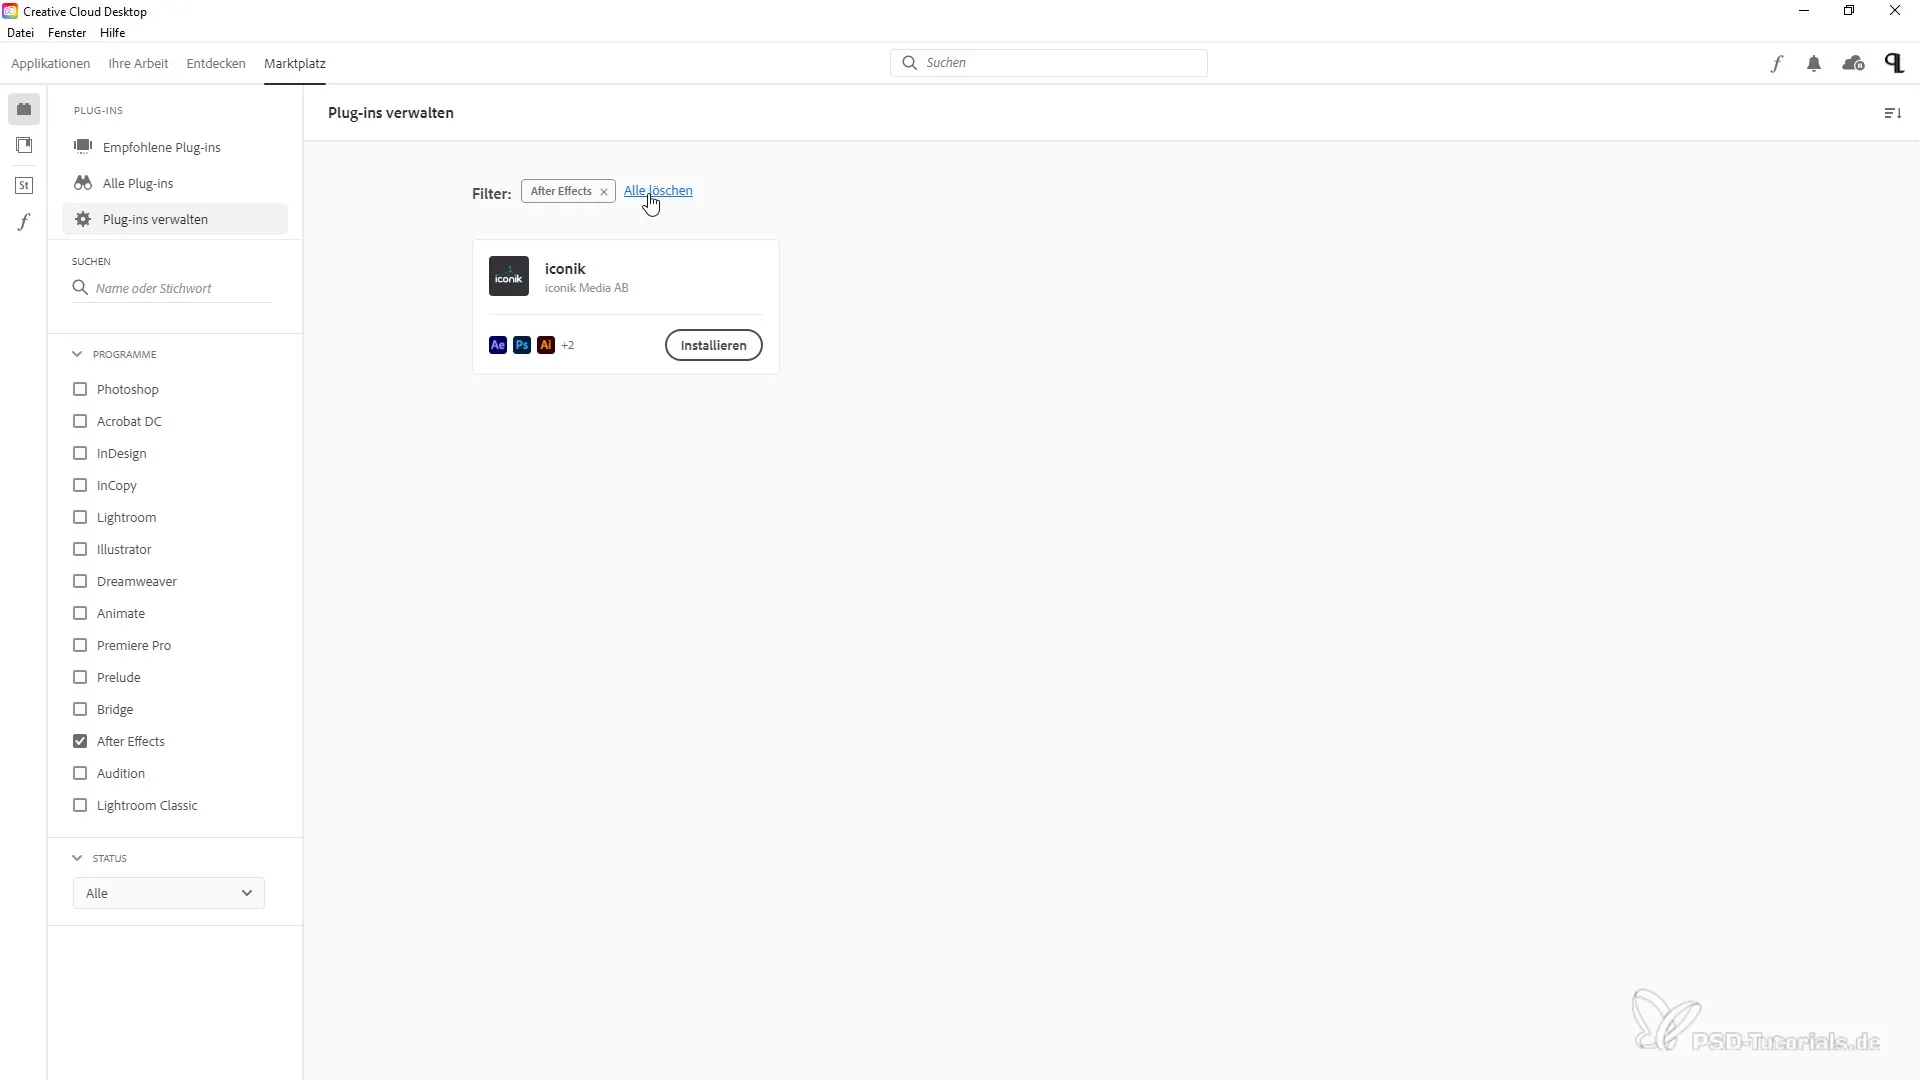The image size is (1920, 1080).
Task: Restore down the Creative Cloud window
Action: (x=1849, y=11)
